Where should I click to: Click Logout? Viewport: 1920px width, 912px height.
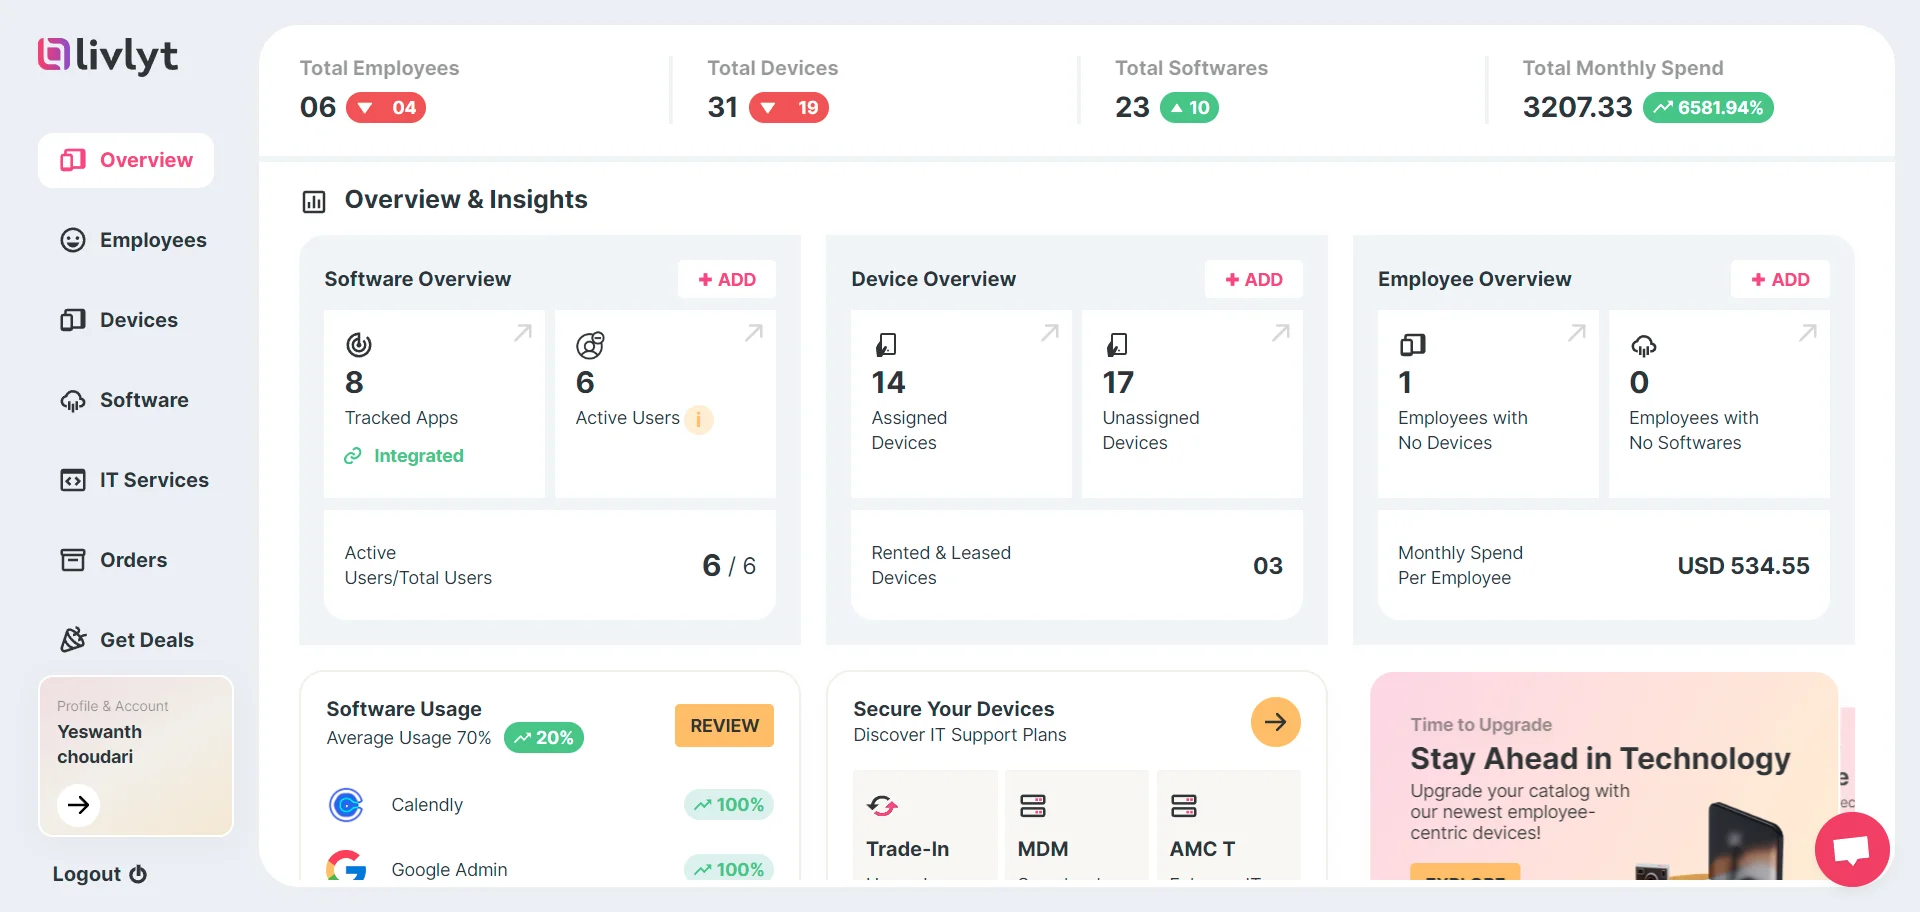(99, 874)
